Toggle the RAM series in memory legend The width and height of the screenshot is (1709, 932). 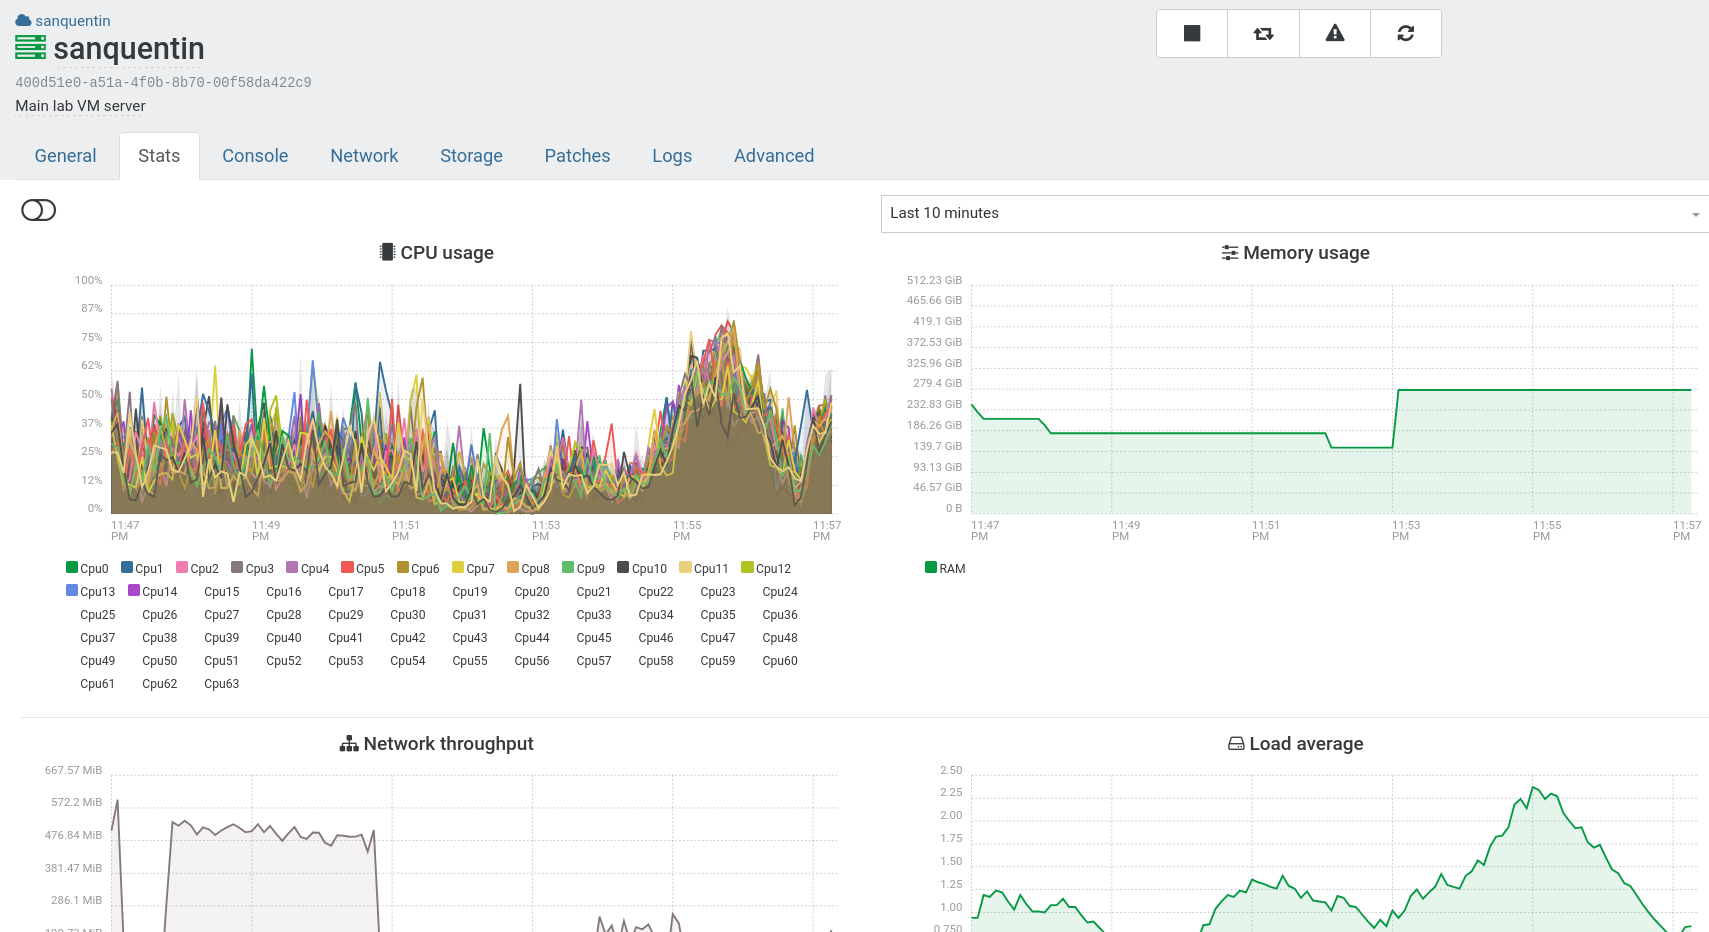(945, 568)
